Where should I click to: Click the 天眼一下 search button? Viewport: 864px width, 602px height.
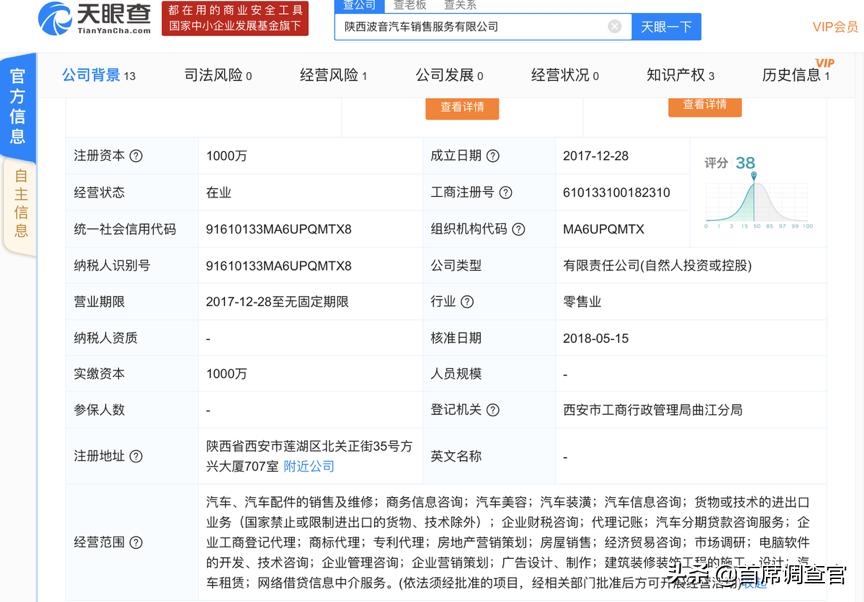click(665, 26)
